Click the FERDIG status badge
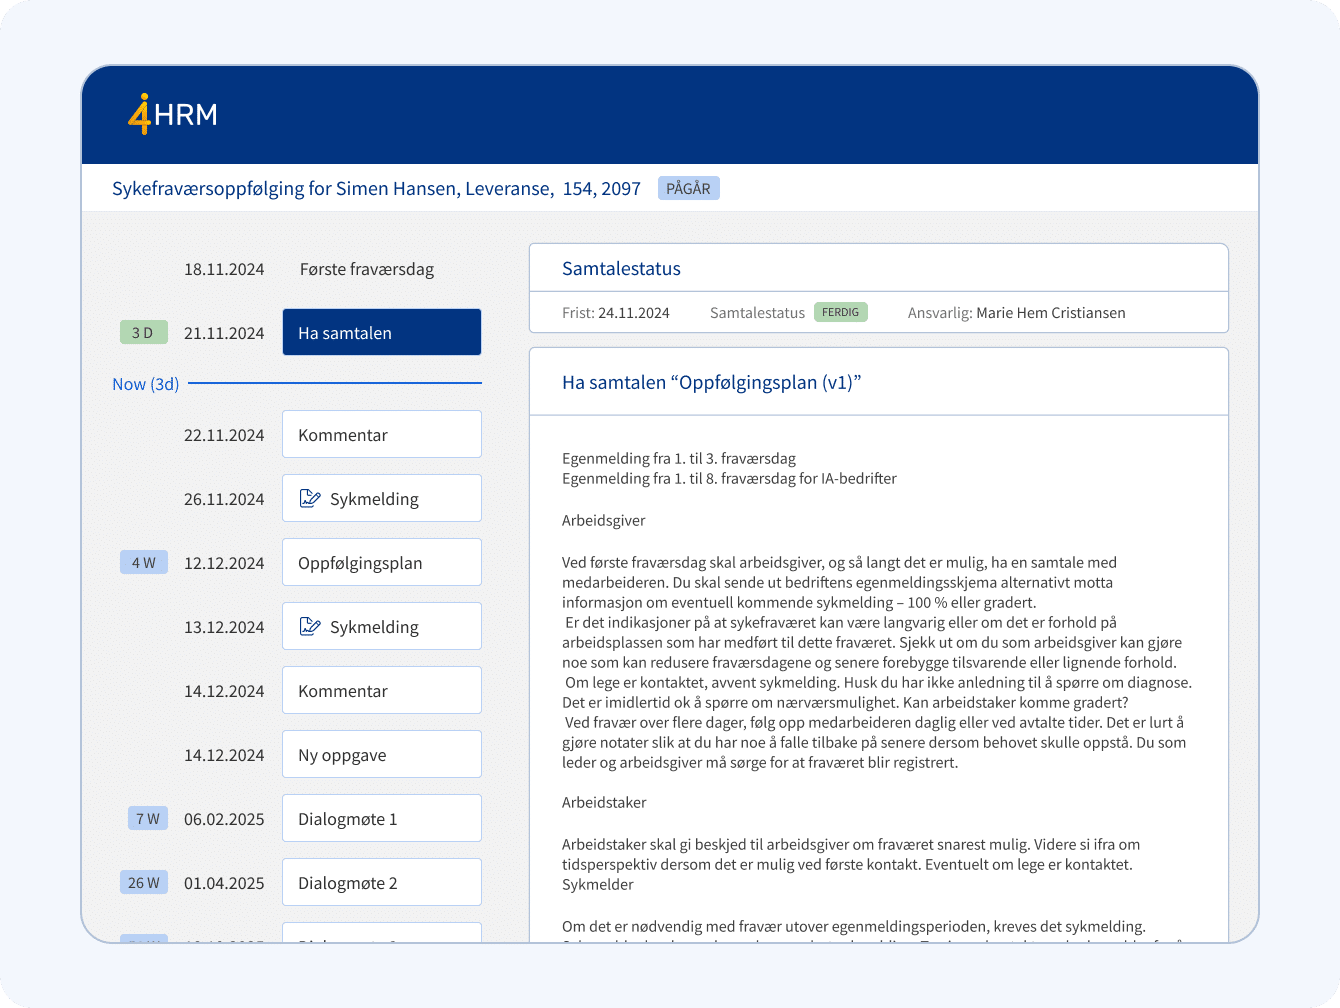 click(840, 312)
